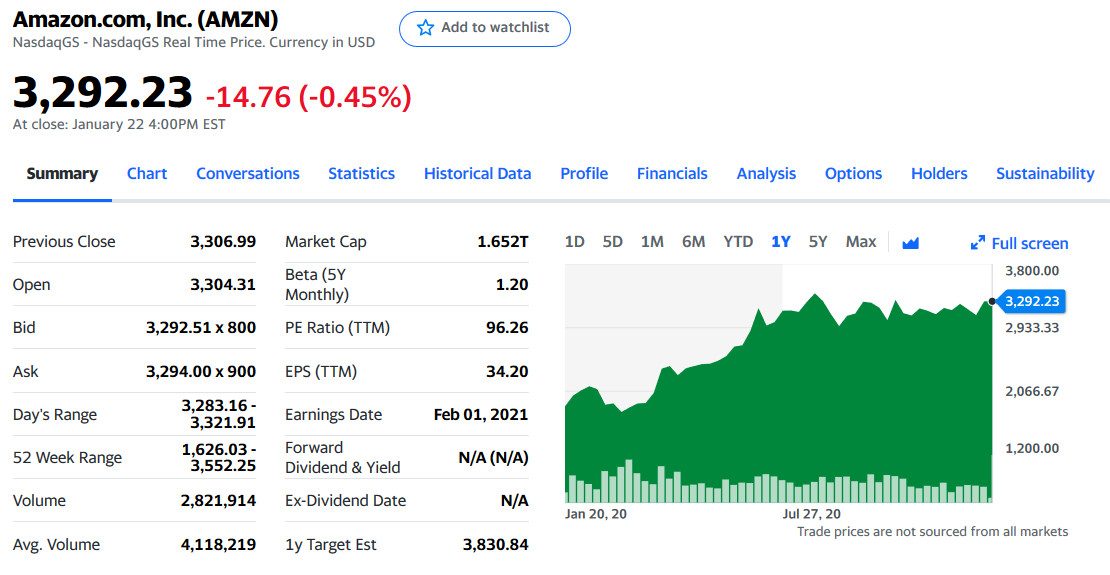Click the Previous Close value 3,306.99
Image resolution: width=1110 pixels, height=575 pixels.
tap(223, 241)
